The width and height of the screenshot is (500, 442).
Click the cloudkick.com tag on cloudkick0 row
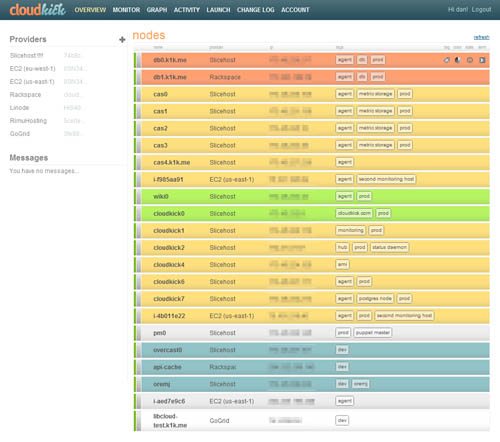(354, 213)
